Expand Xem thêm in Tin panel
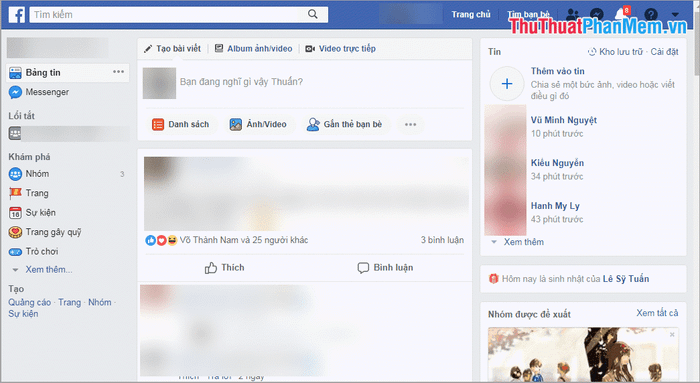Screen dimensions: 700x383 [524, 242]
